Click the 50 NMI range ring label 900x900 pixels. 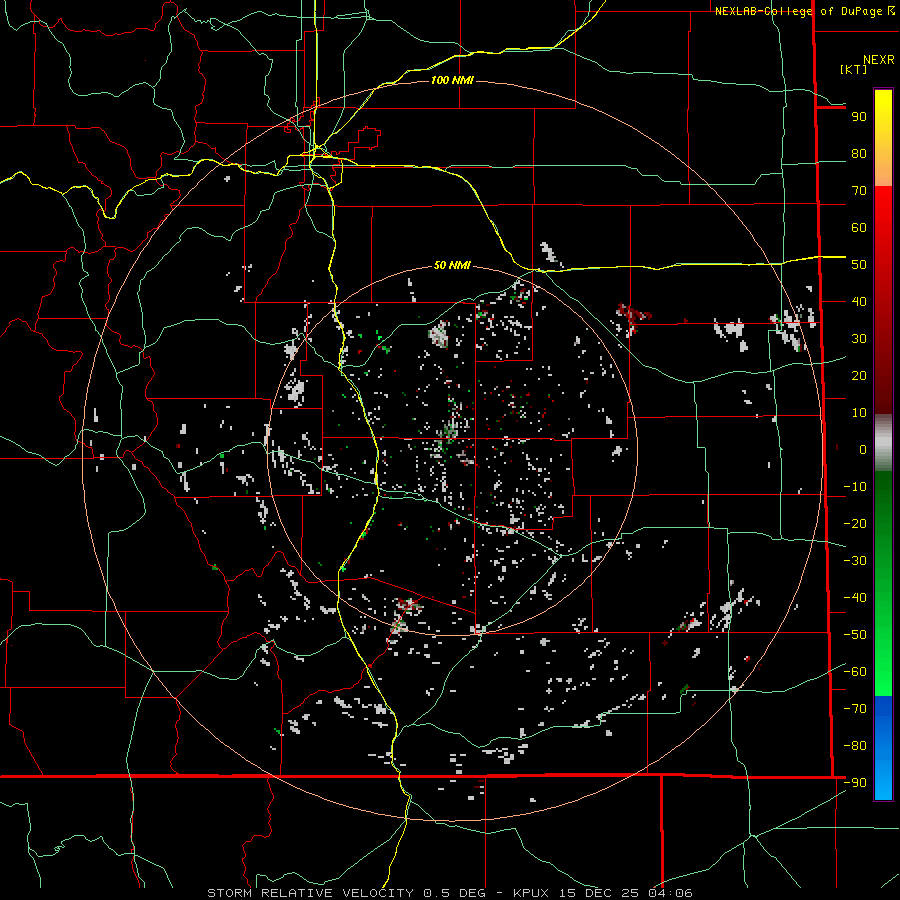tap(452, 265)
